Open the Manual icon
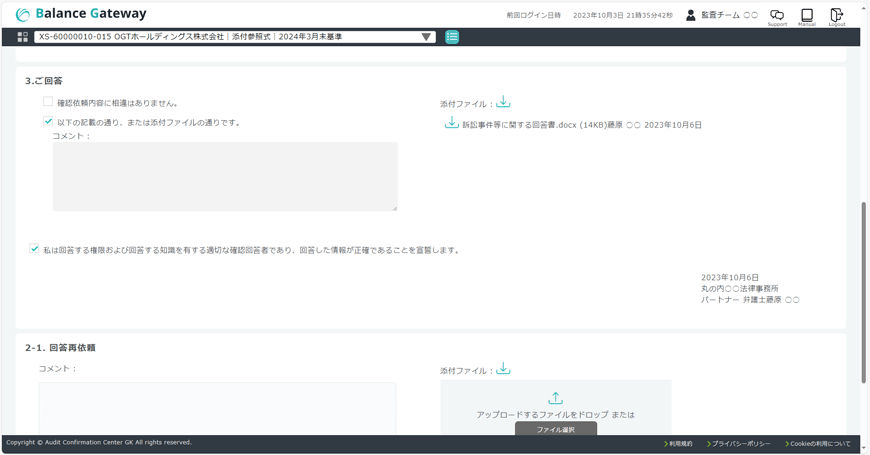 point(806,16)
